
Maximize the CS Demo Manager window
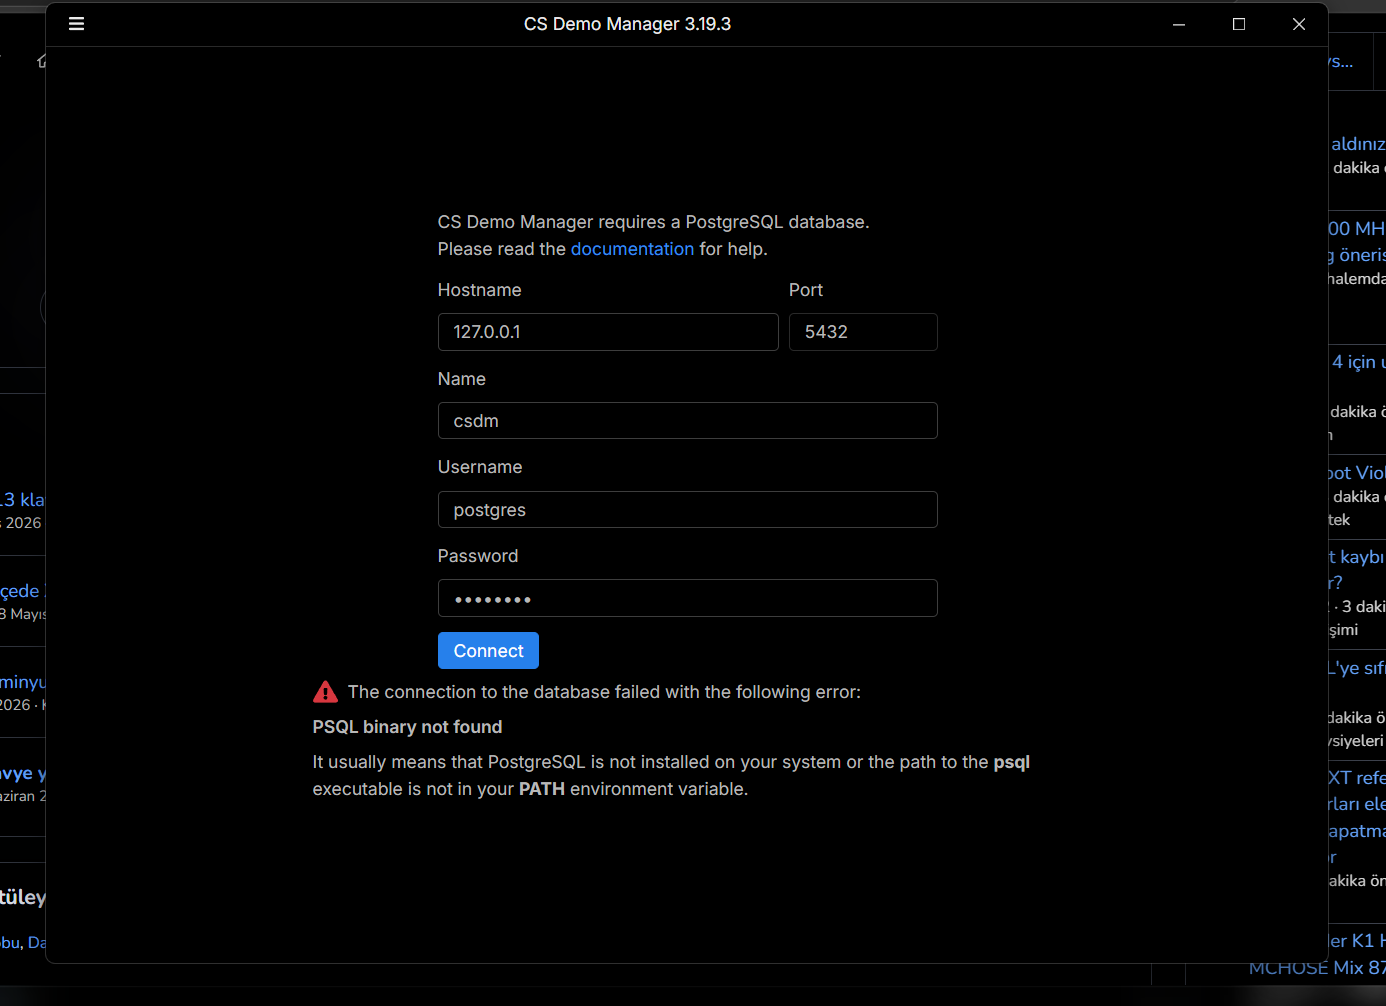[1239, 24]
